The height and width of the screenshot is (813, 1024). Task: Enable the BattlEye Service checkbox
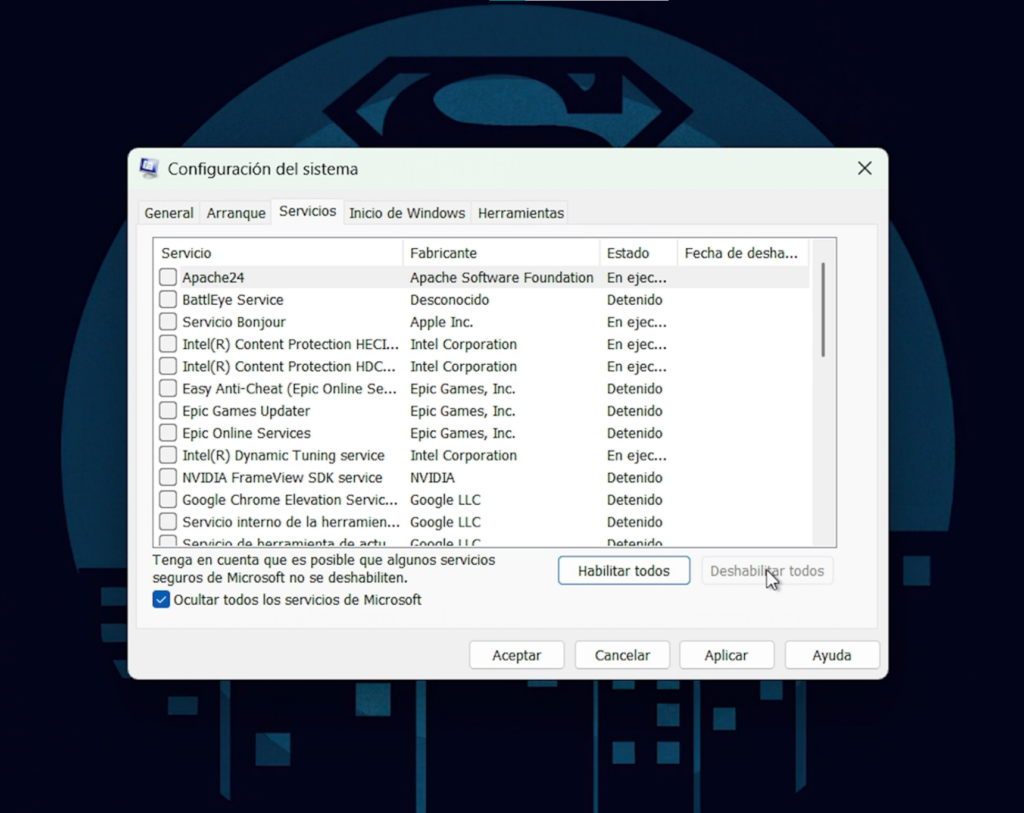166,299
